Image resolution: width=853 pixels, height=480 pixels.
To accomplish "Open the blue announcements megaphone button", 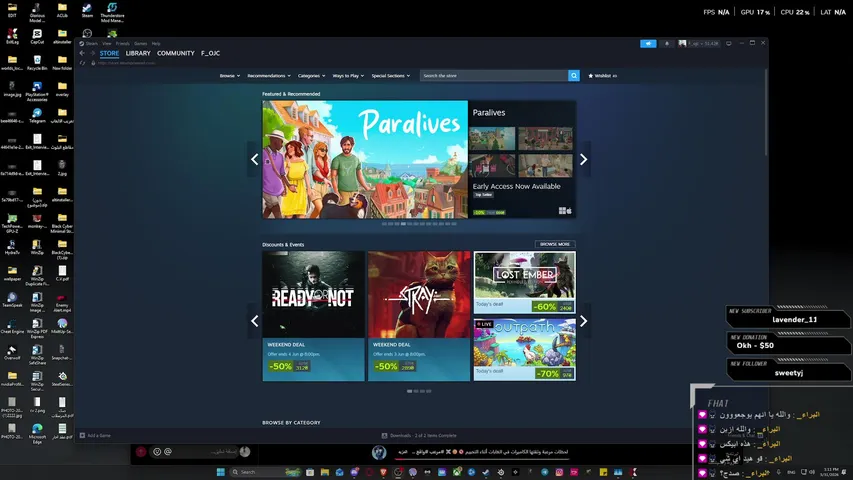I will click(648, 44).
